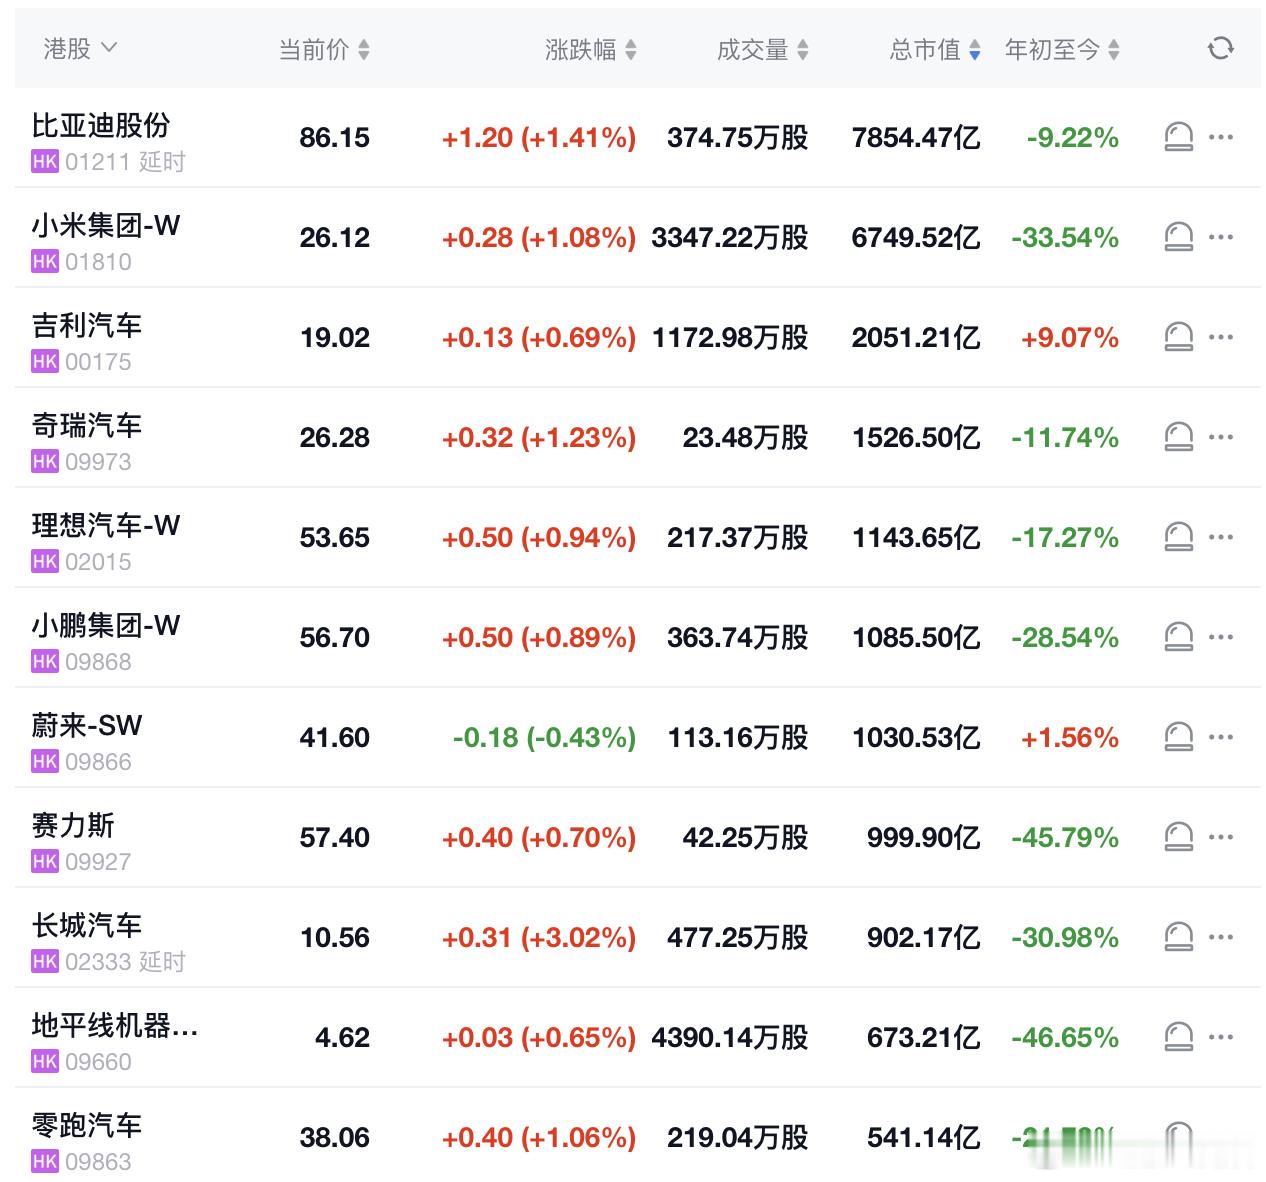Open 蔚来-SW stock details

tap(86, 725)
